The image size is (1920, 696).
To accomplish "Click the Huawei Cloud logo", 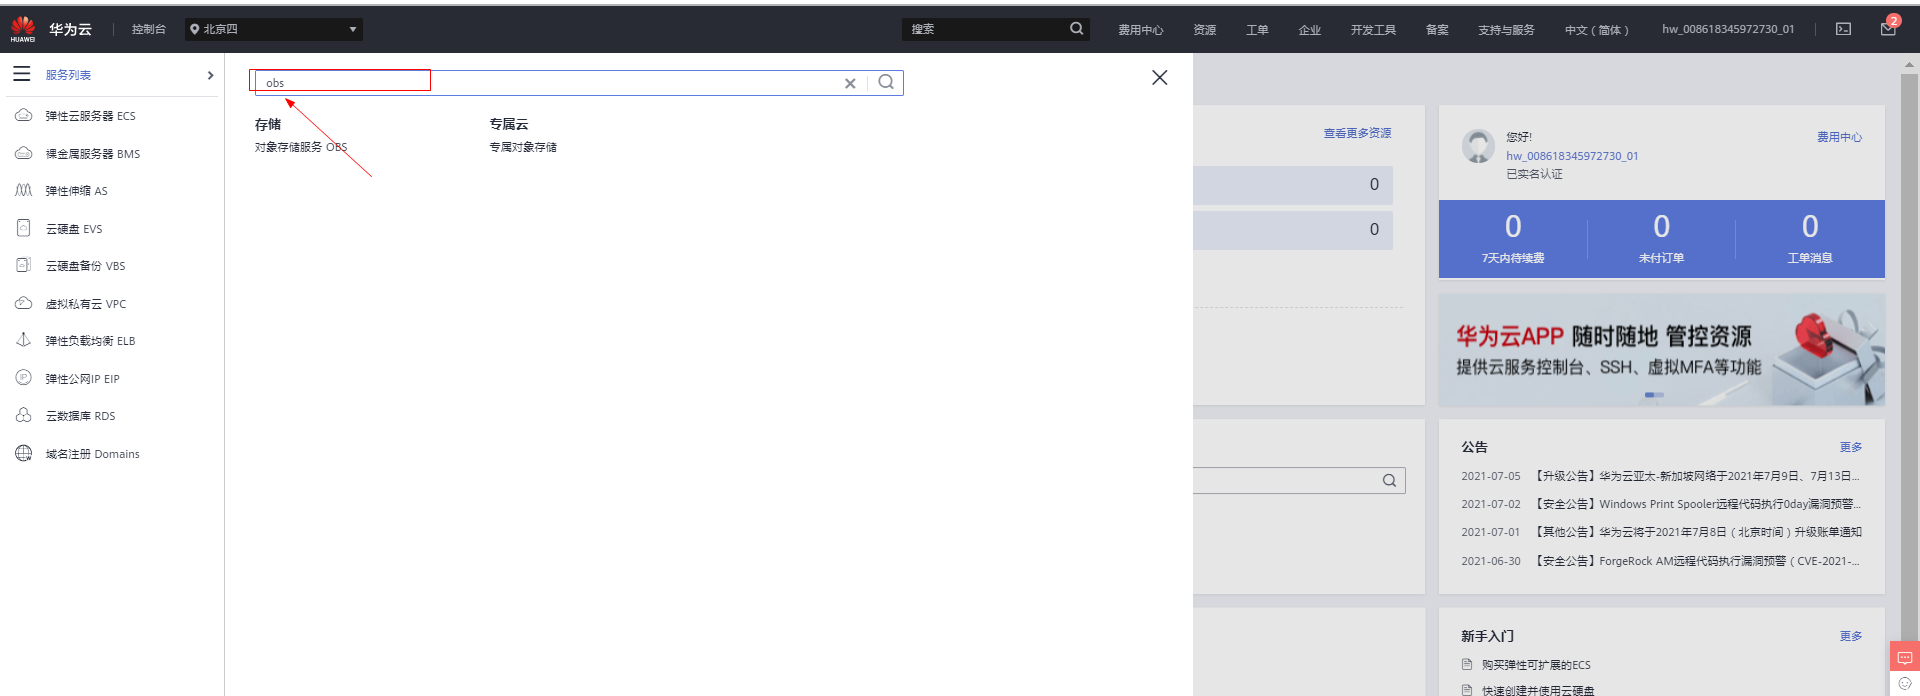I will [x=23, y=29].
